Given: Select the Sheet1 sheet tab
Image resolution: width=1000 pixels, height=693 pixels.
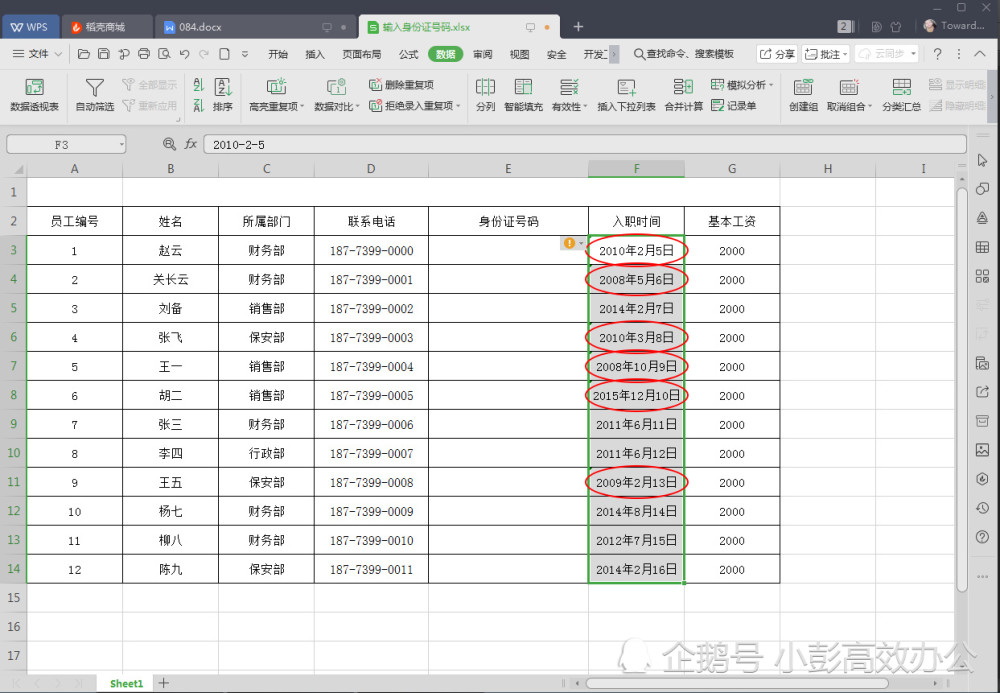Looking at the screenshot, I should (126, 683).
